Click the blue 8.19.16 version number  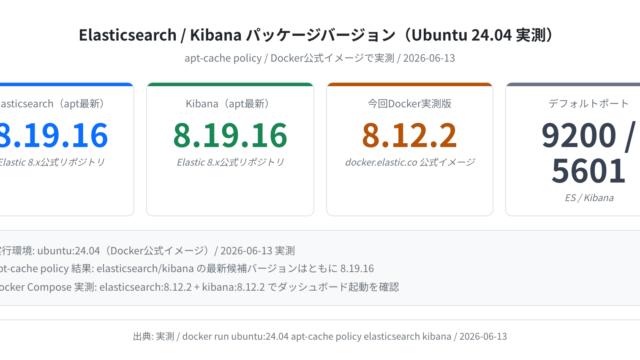point(54,136)
